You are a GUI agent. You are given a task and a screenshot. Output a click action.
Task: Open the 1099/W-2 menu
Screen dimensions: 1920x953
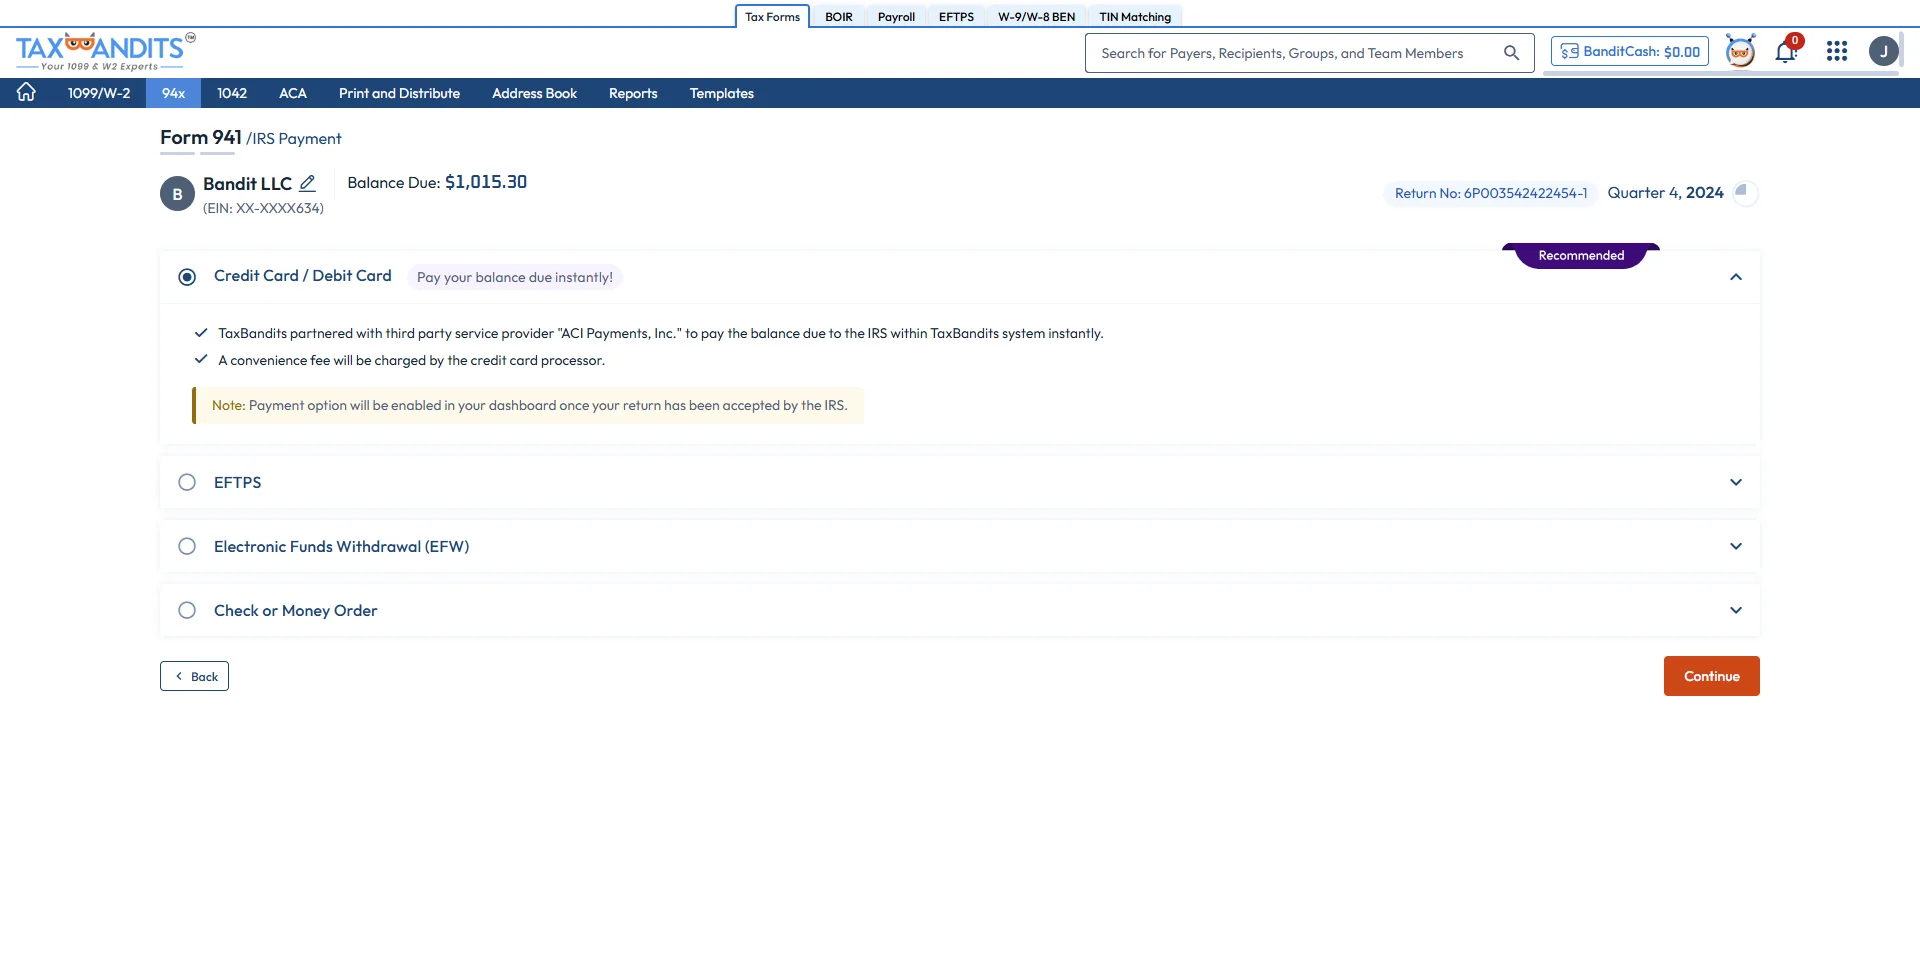[x=99, y=93]
